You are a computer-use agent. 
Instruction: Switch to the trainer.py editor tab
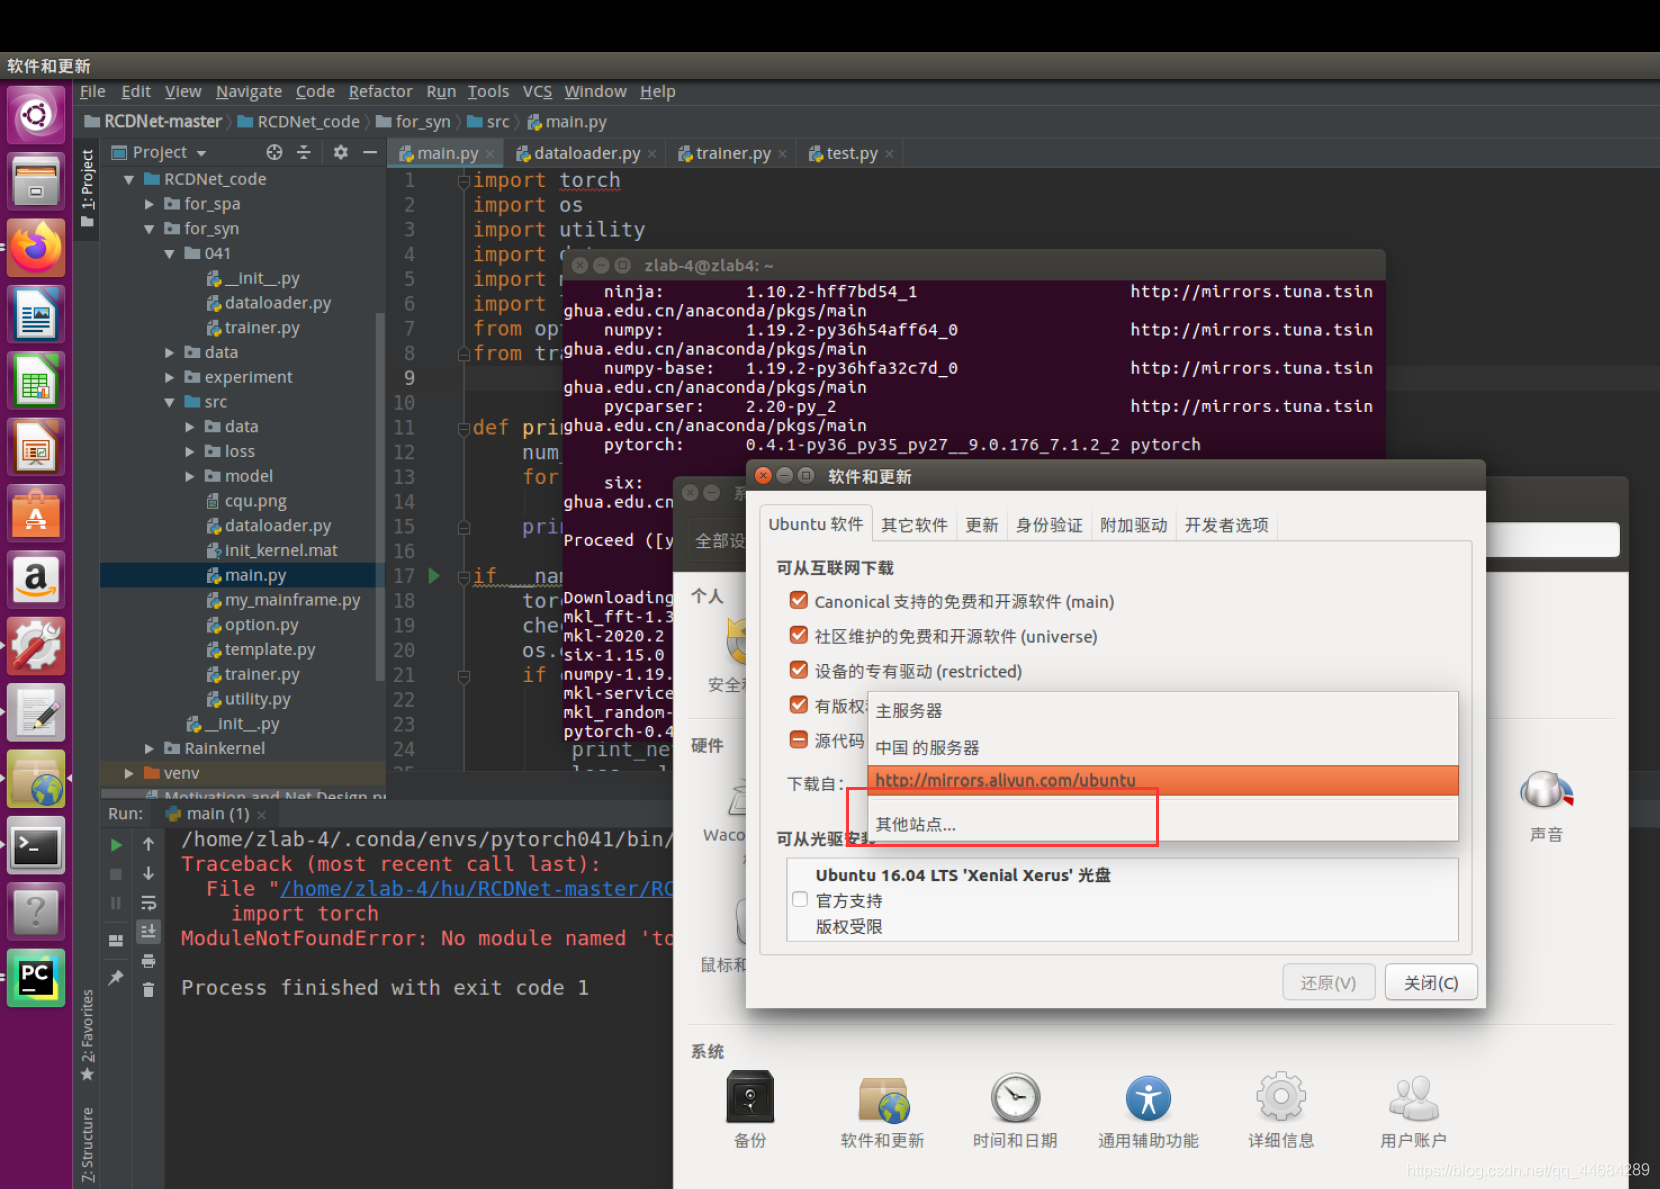tap(732, 153)
